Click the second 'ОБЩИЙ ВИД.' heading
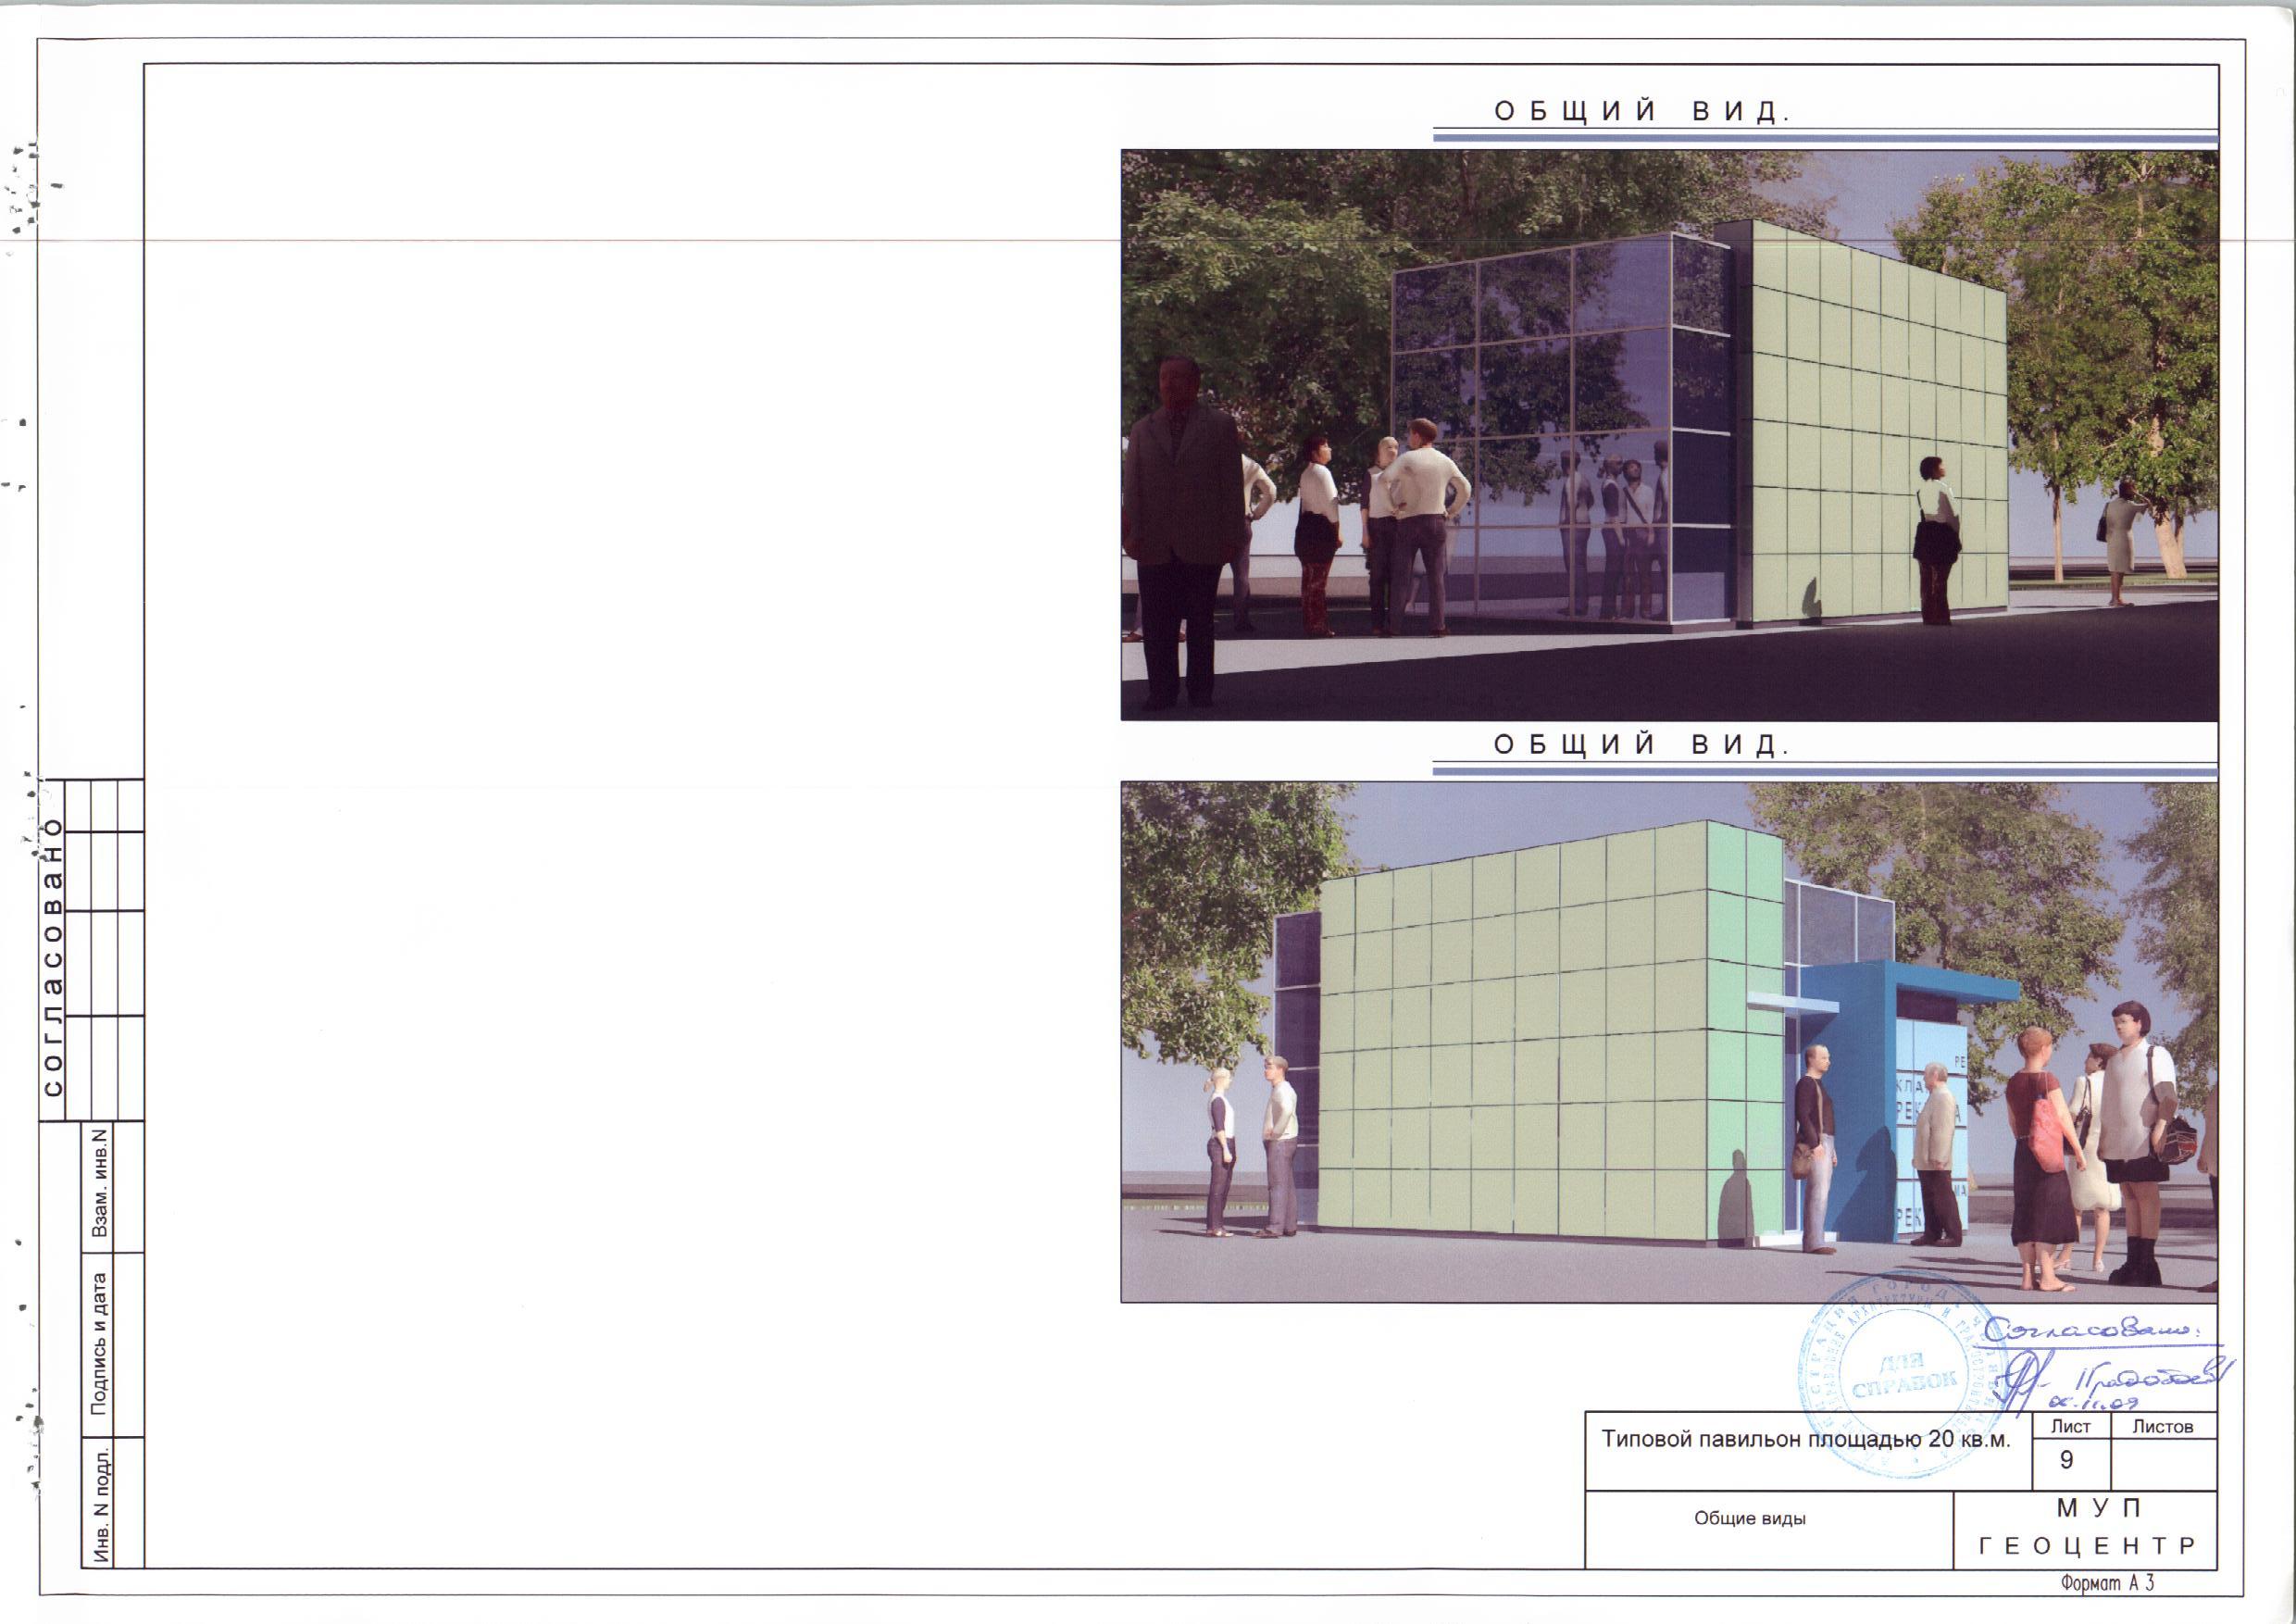This screenshot has height=1624, width=2296. coord(1641,746)
